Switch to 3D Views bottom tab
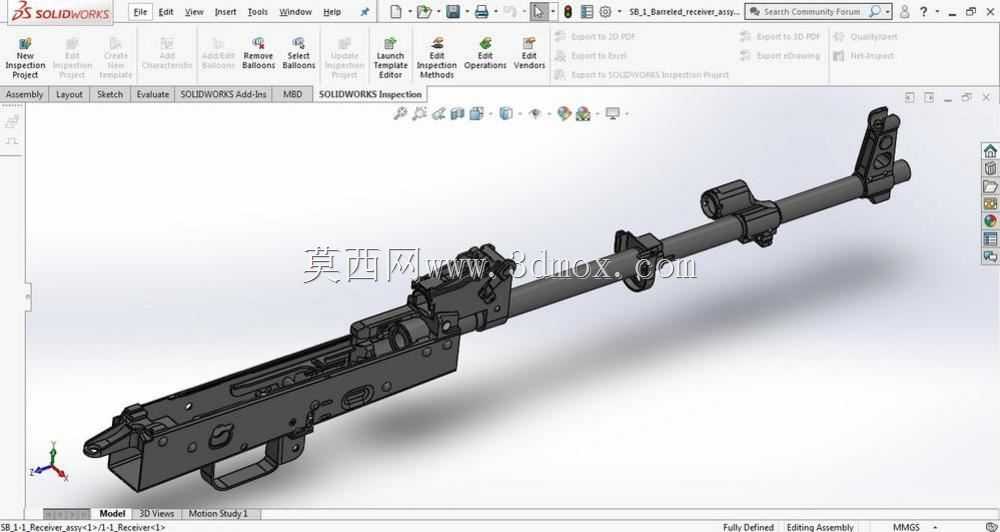The height and width of the screenshot is (532, 1000). point(157,514)
